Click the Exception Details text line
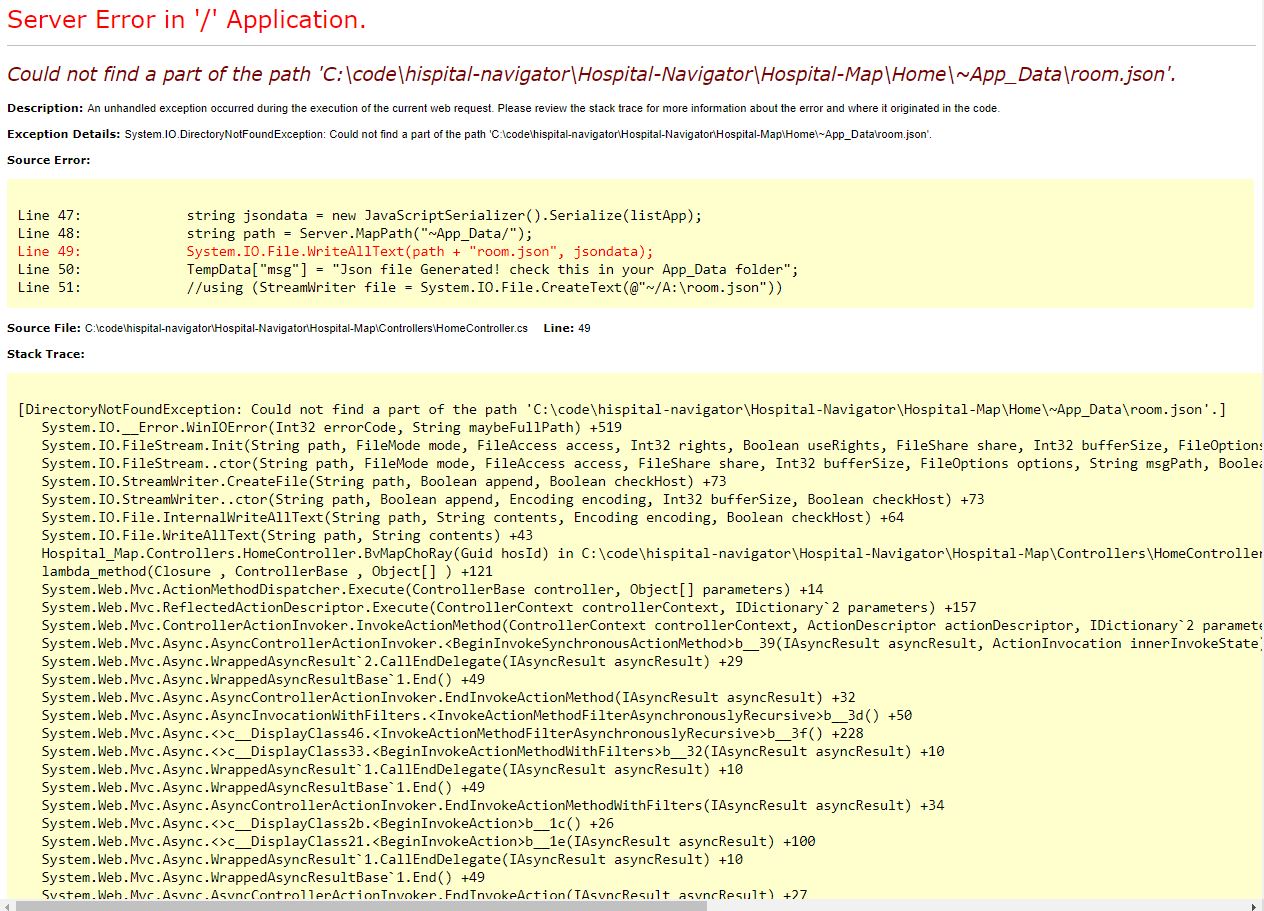 click(400, 133)
